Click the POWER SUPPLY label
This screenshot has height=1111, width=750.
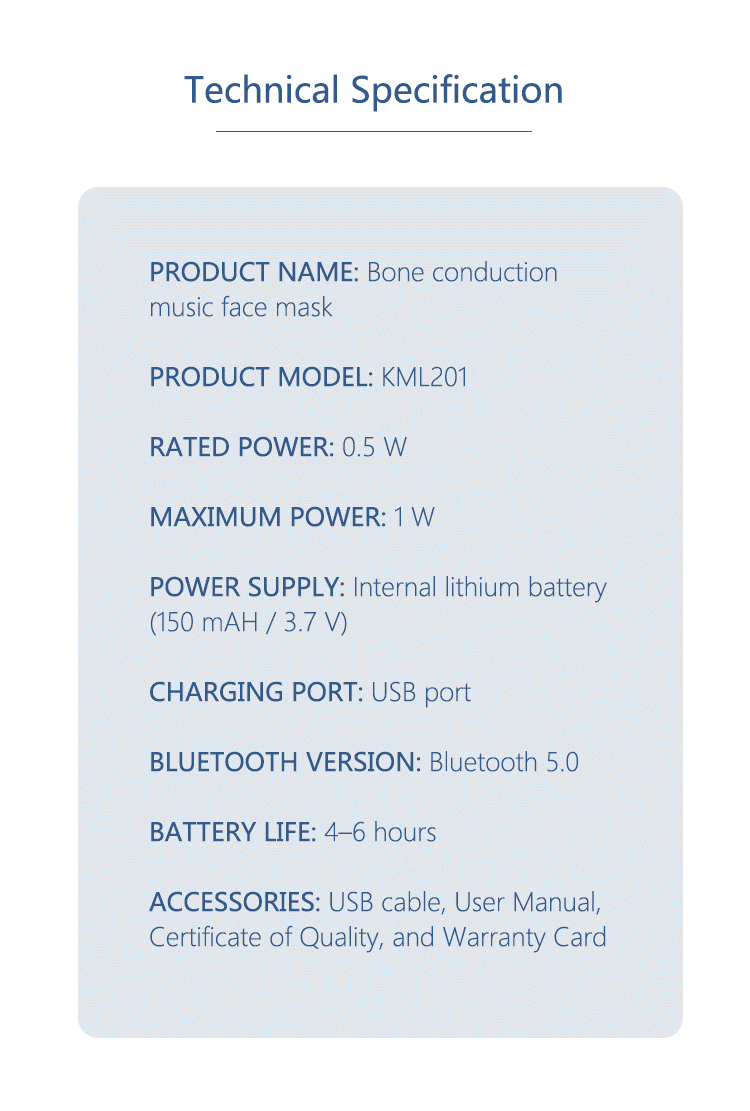[247, 587]
